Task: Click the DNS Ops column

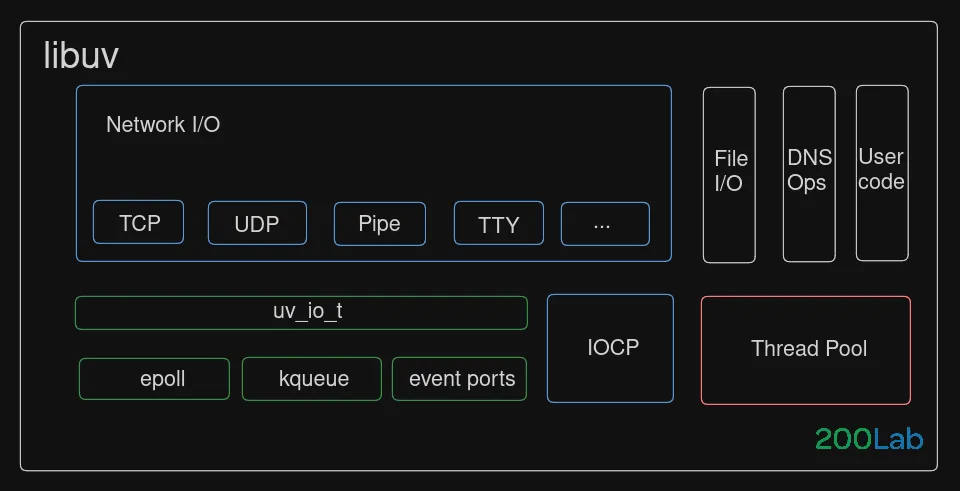Action: point(809,174)
